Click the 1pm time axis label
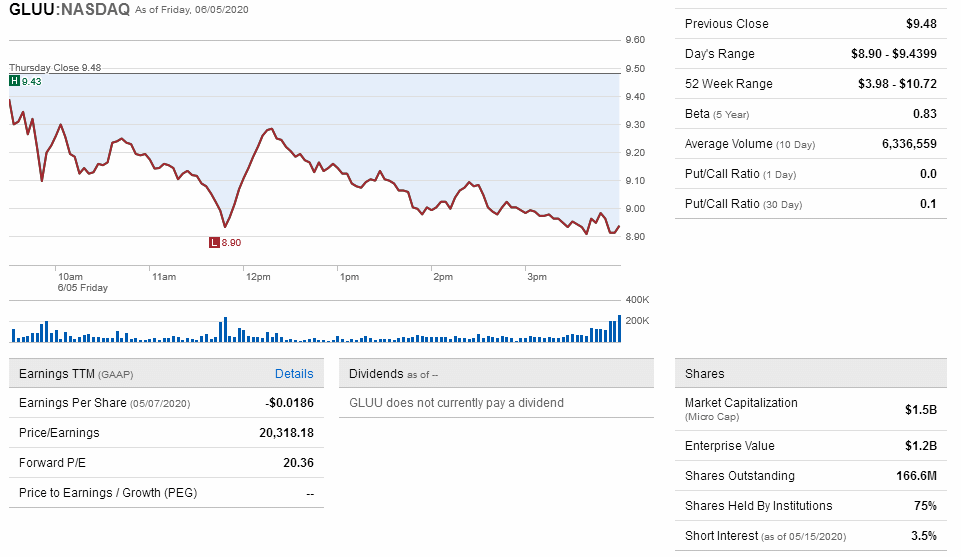 point(349,277)
